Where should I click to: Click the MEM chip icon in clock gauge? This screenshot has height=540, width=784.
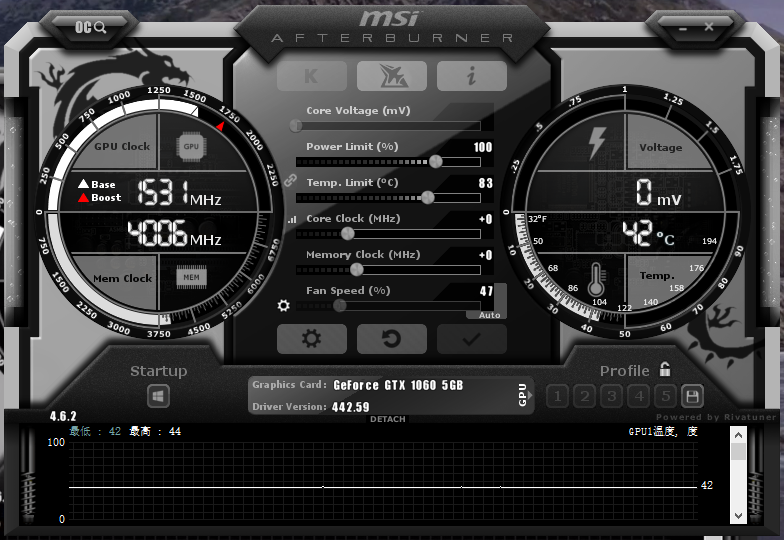(x=191, y=277)
